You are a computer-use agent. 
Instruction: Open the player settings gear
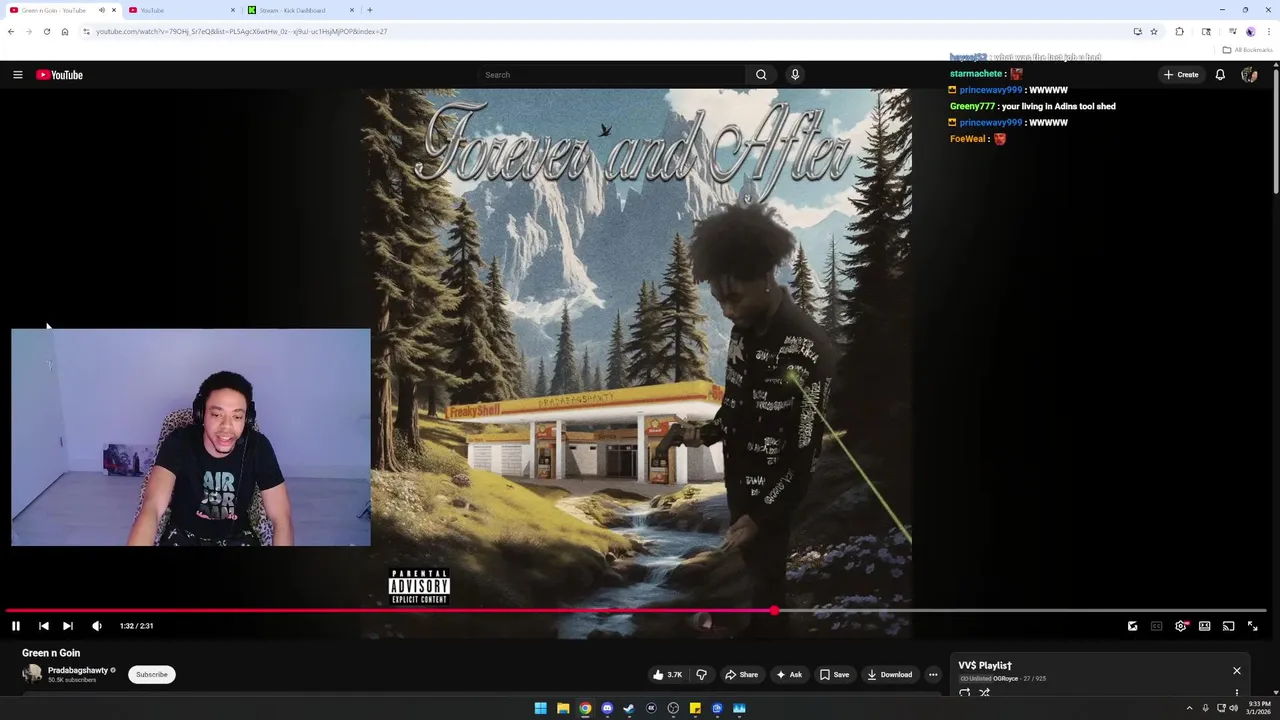[1181, 626]
